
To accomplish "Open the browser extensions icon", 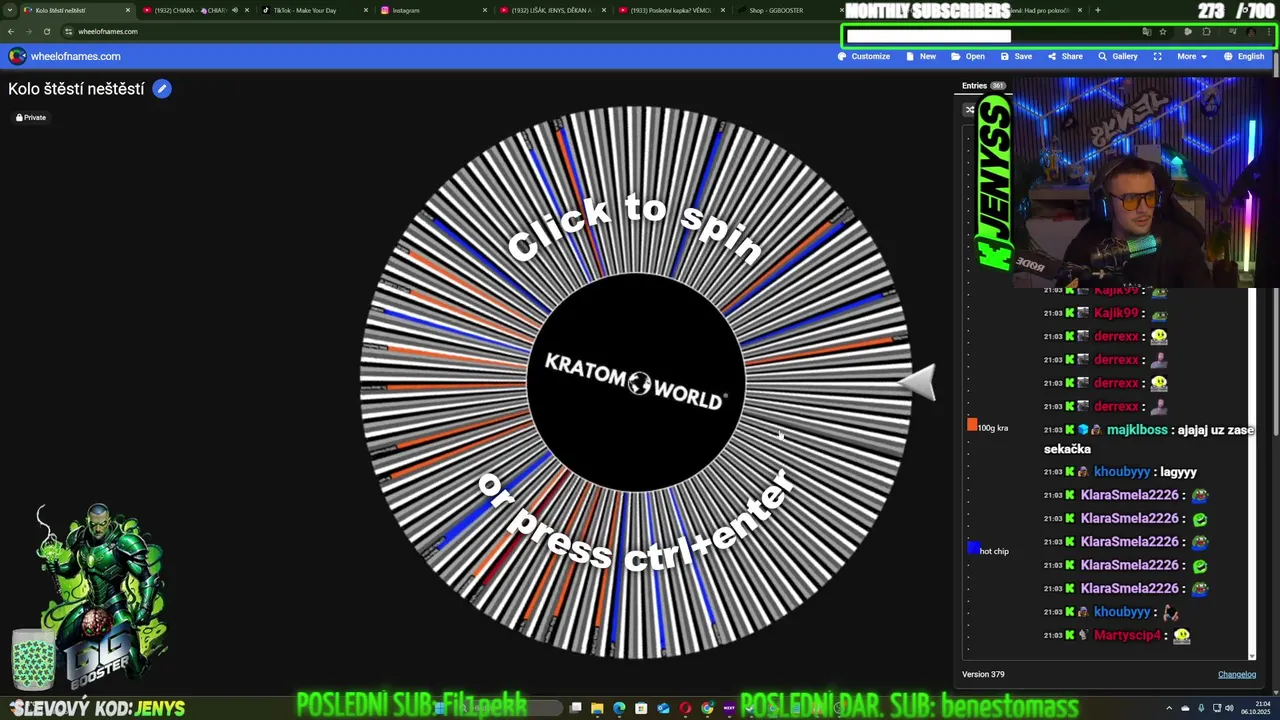I will [x=1206, y=31].
